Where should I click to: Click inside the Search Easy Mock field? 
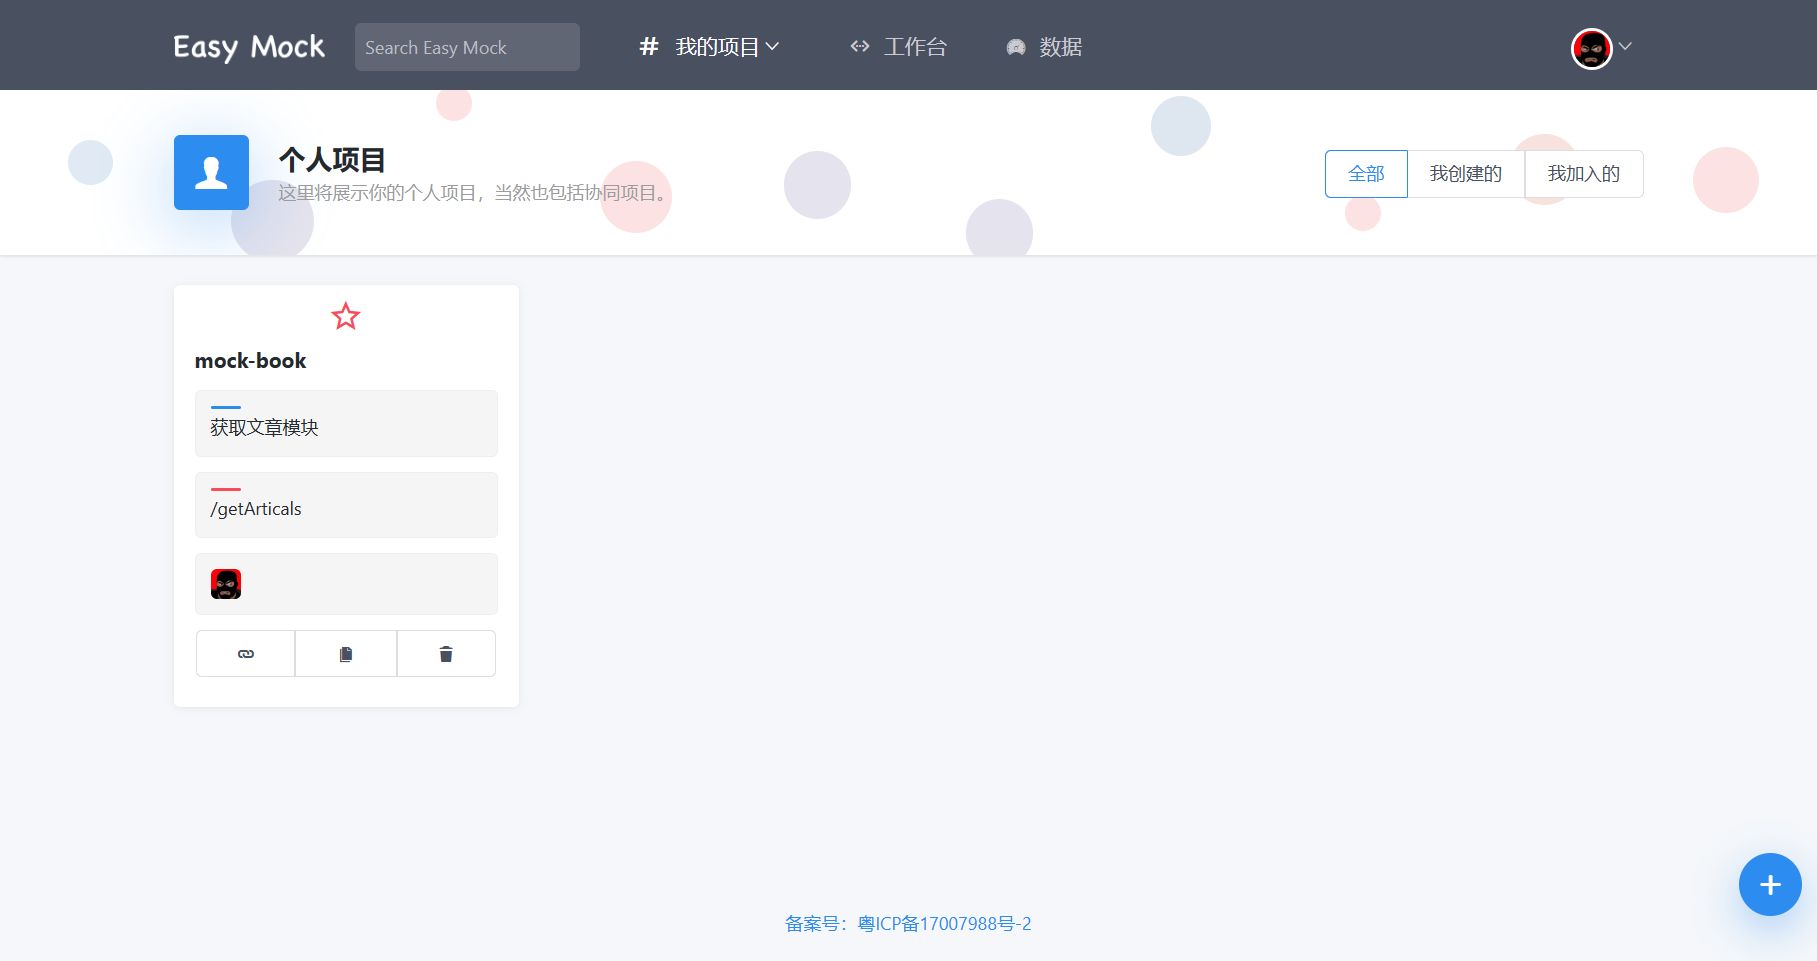tap(466, 46)
